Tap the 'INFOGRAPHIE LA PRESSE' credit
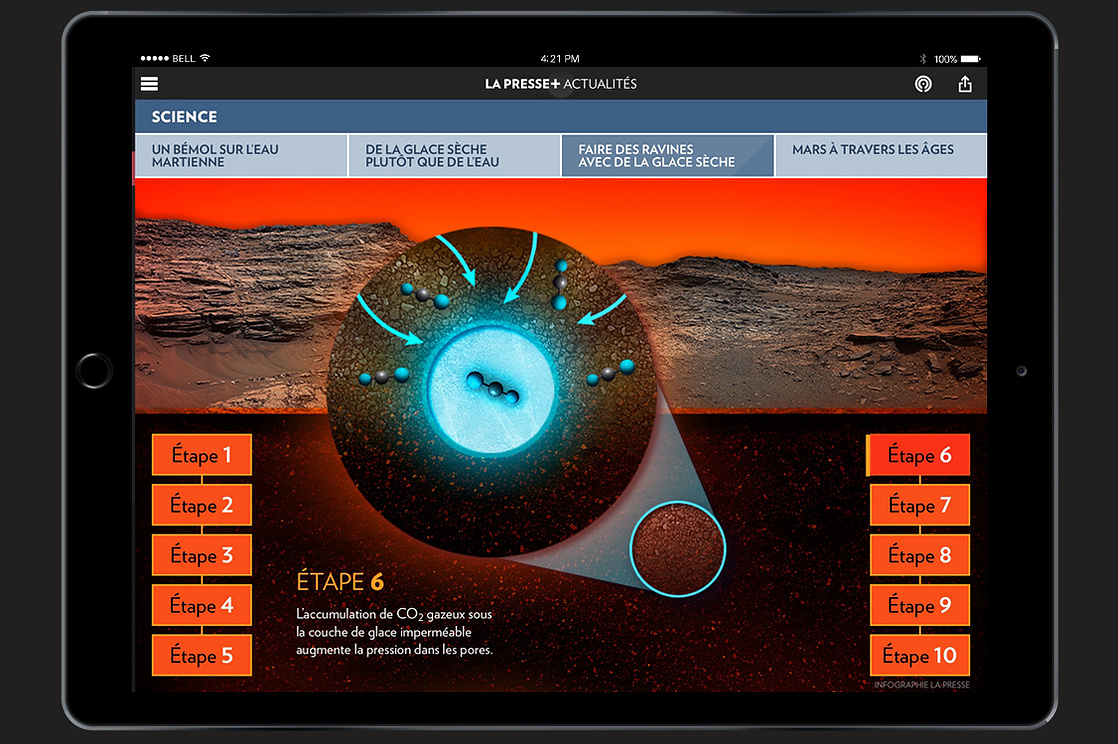 (922, 685)
